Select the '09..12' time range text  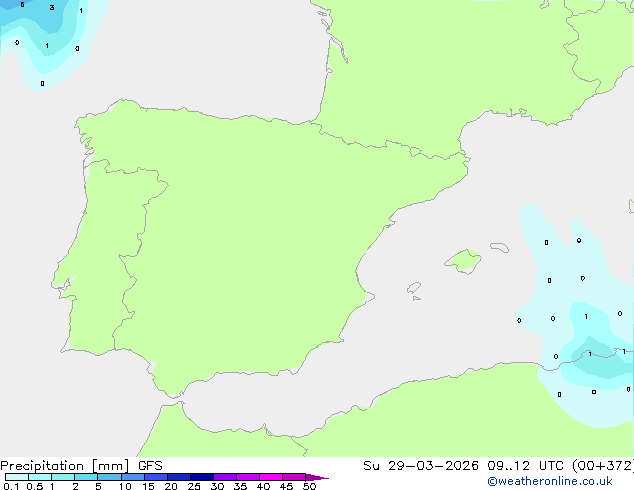point(508,466)
